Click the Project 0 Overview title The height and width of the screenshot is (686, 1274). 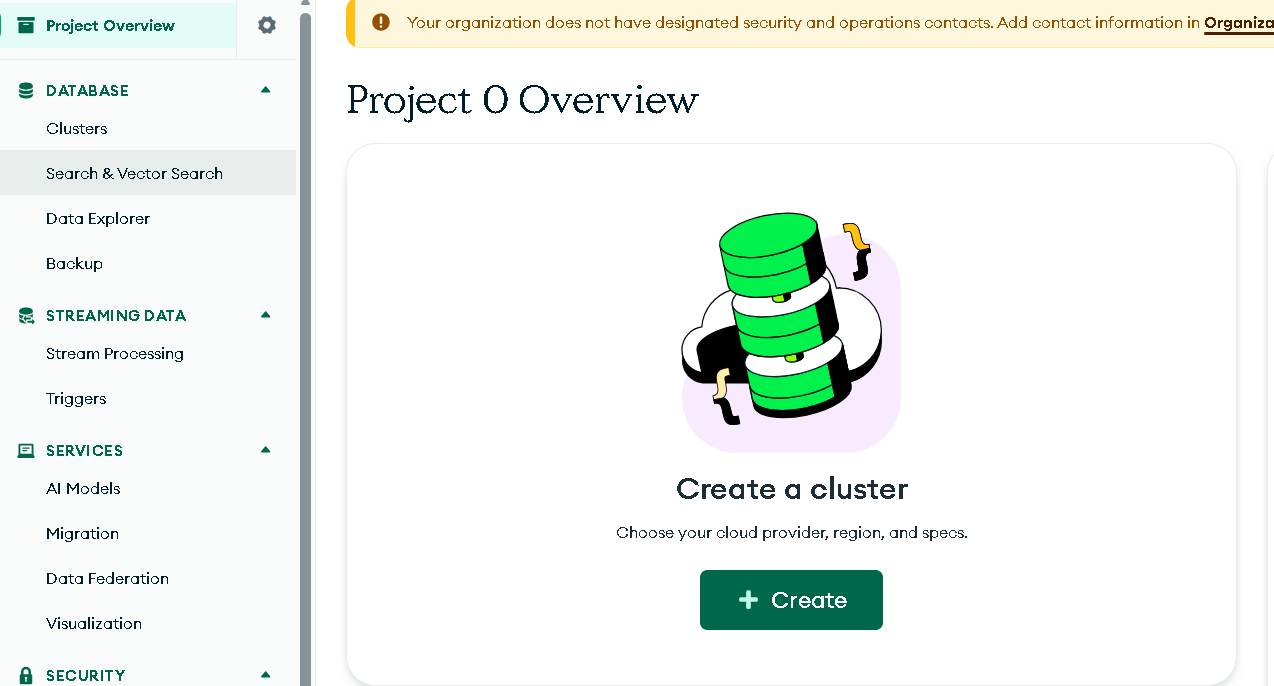pyautogui.click(x=522, y=100)
